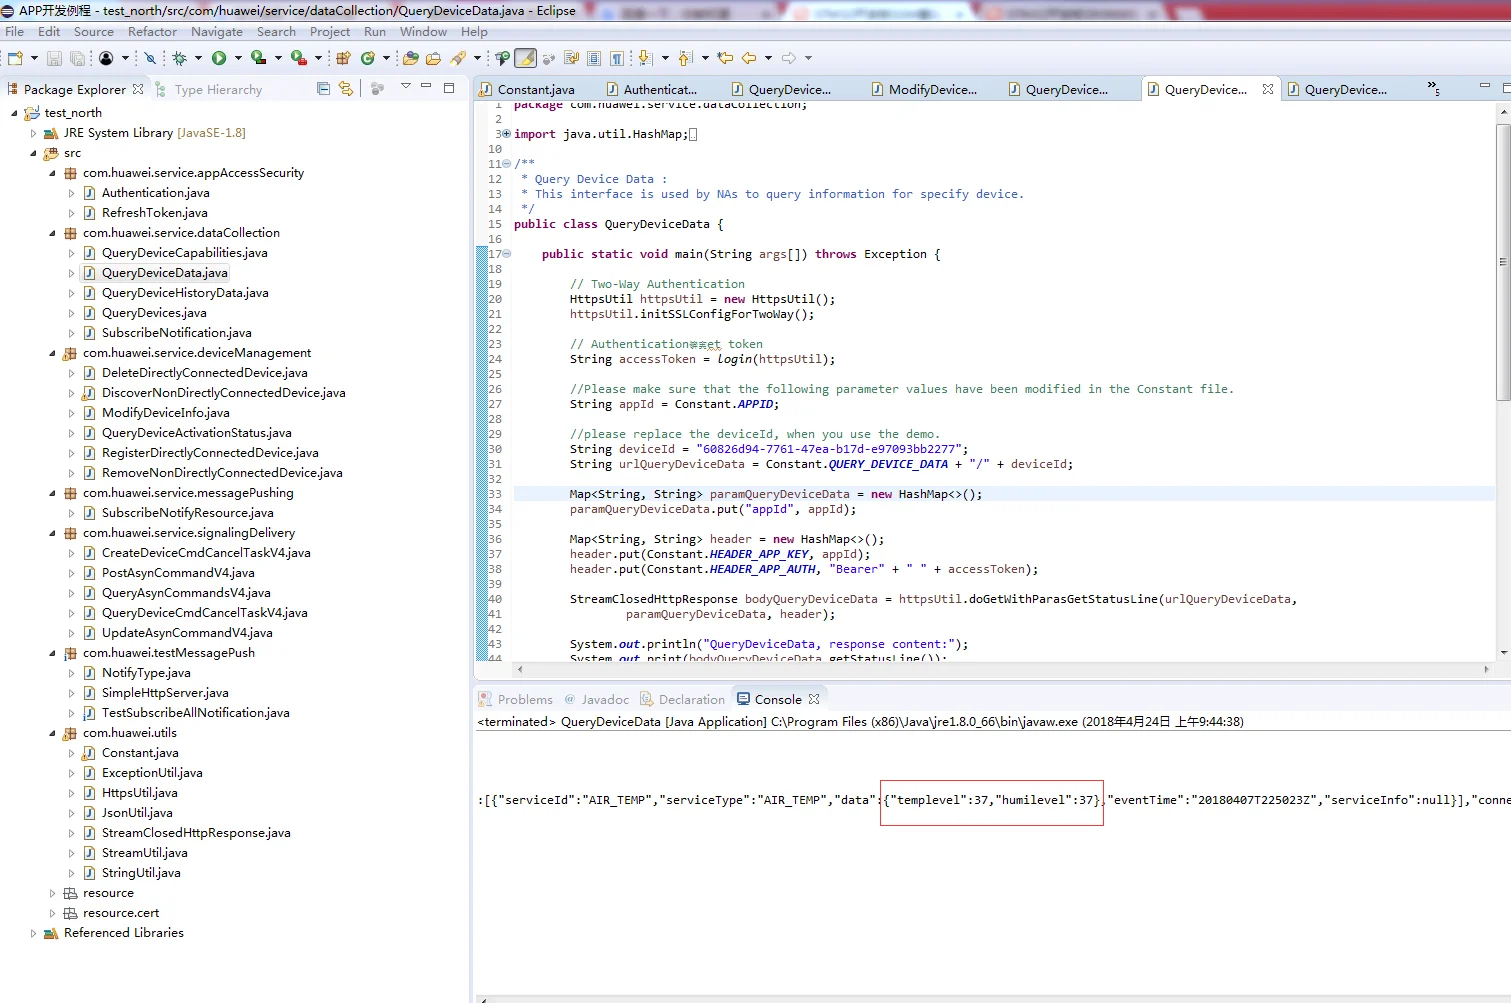
Task: Click the Run button in the toolbar
Action: [219, 58]
